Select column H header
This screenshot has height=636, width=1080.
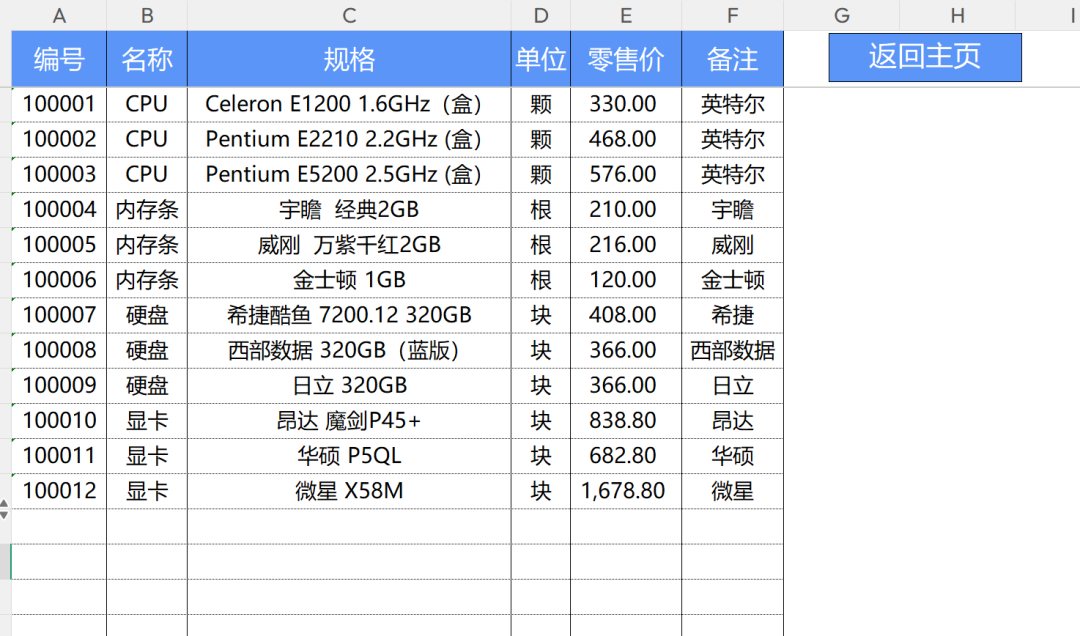[x=957, y=15]
